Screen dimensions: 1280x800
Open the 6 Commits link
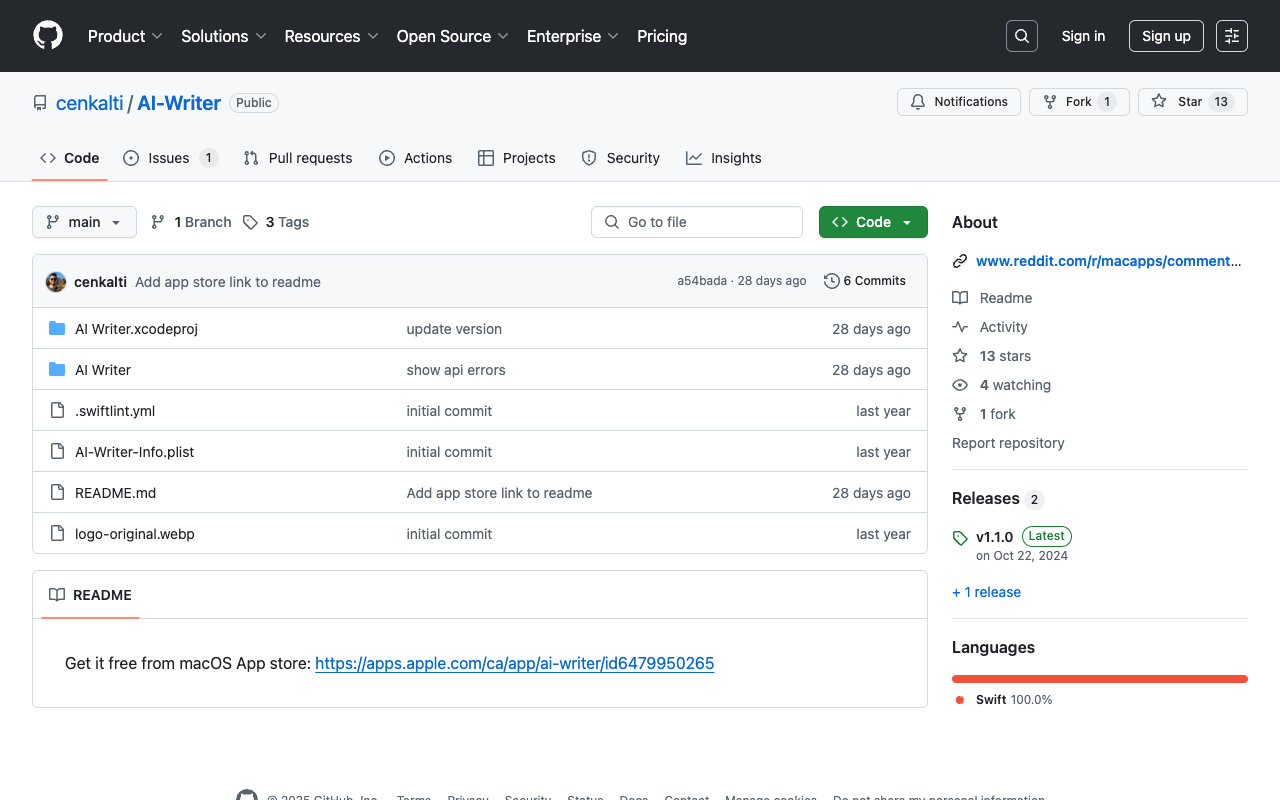865,281
